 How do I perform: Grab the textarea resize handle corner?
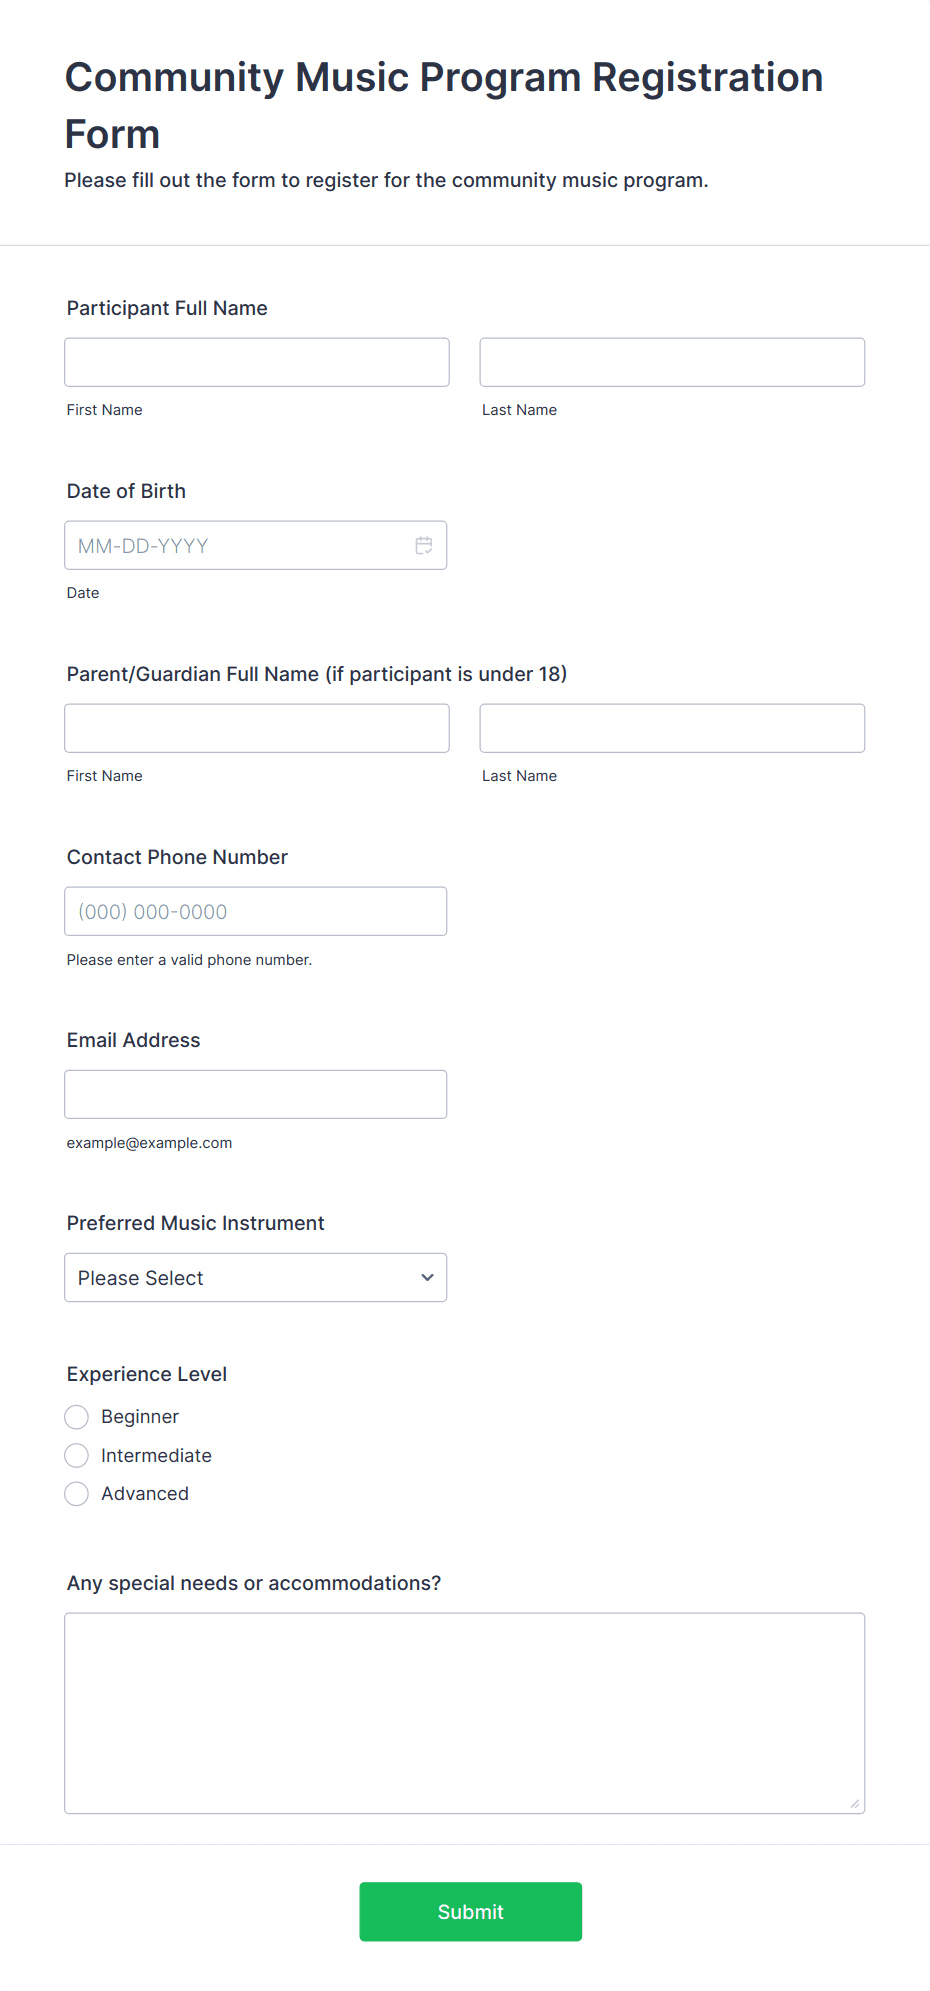(854, 1803)
